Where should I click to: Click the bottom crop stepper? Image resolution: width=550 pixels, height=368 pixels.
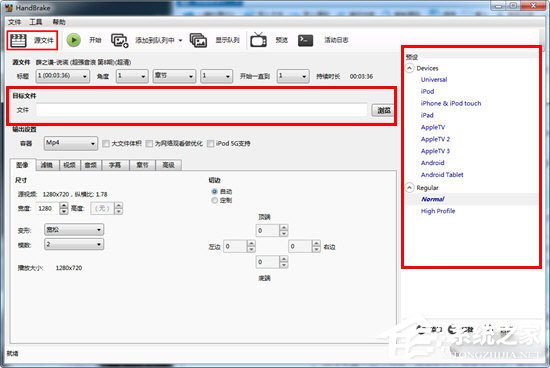pyautogui.click(x=283, y=262)
